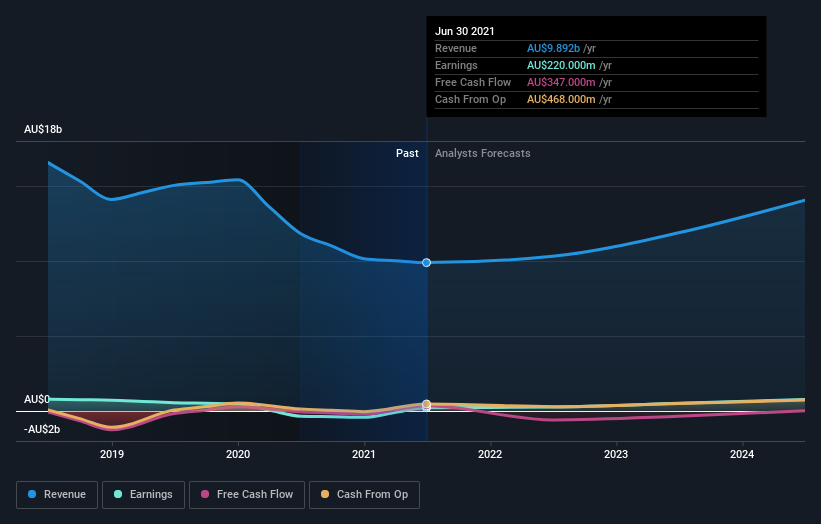
Task: Click the 2021 x-axis label
Action: pos(364,454)
